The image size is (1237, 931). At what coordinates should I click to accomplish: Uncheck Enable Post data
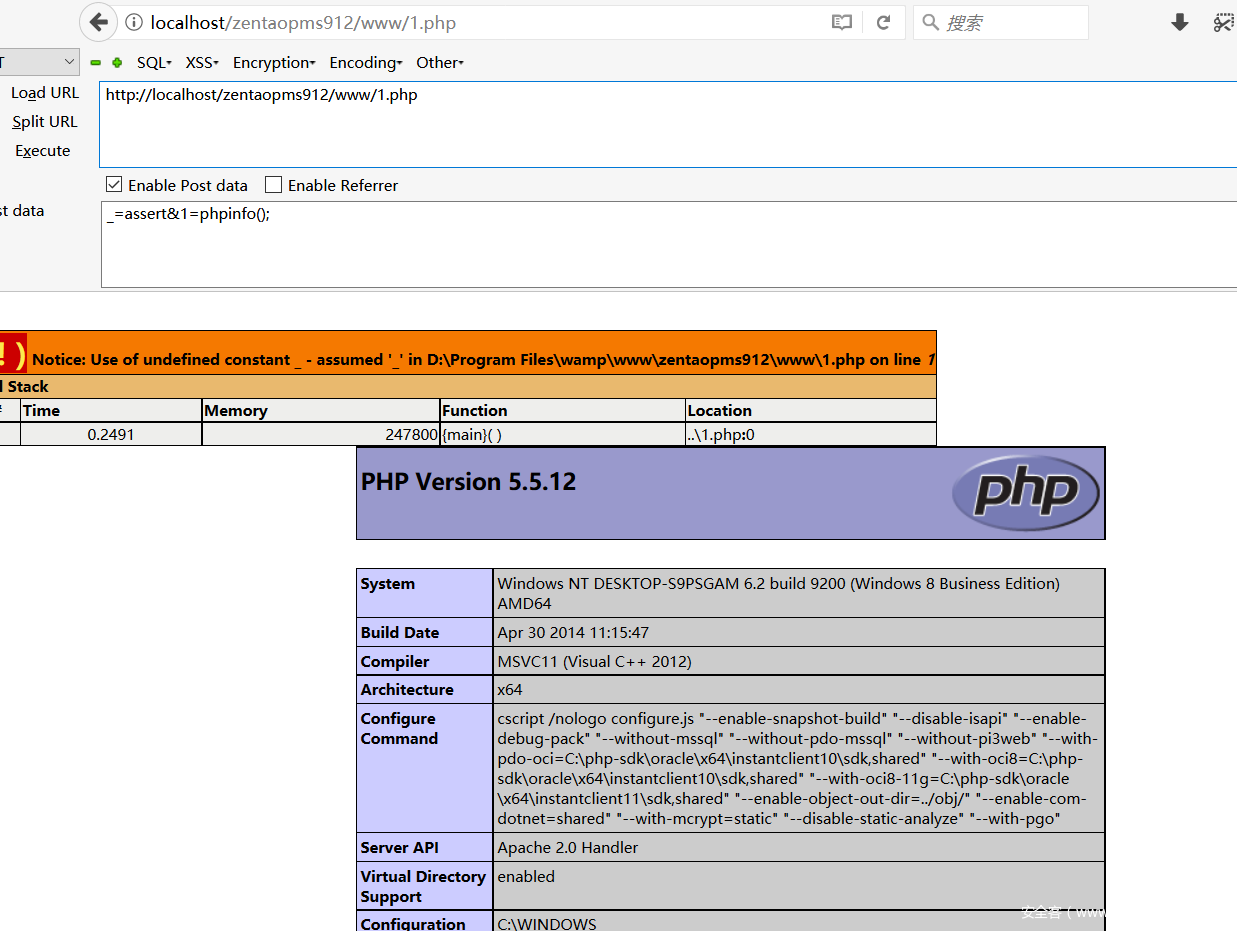click(x=115, y=185)
